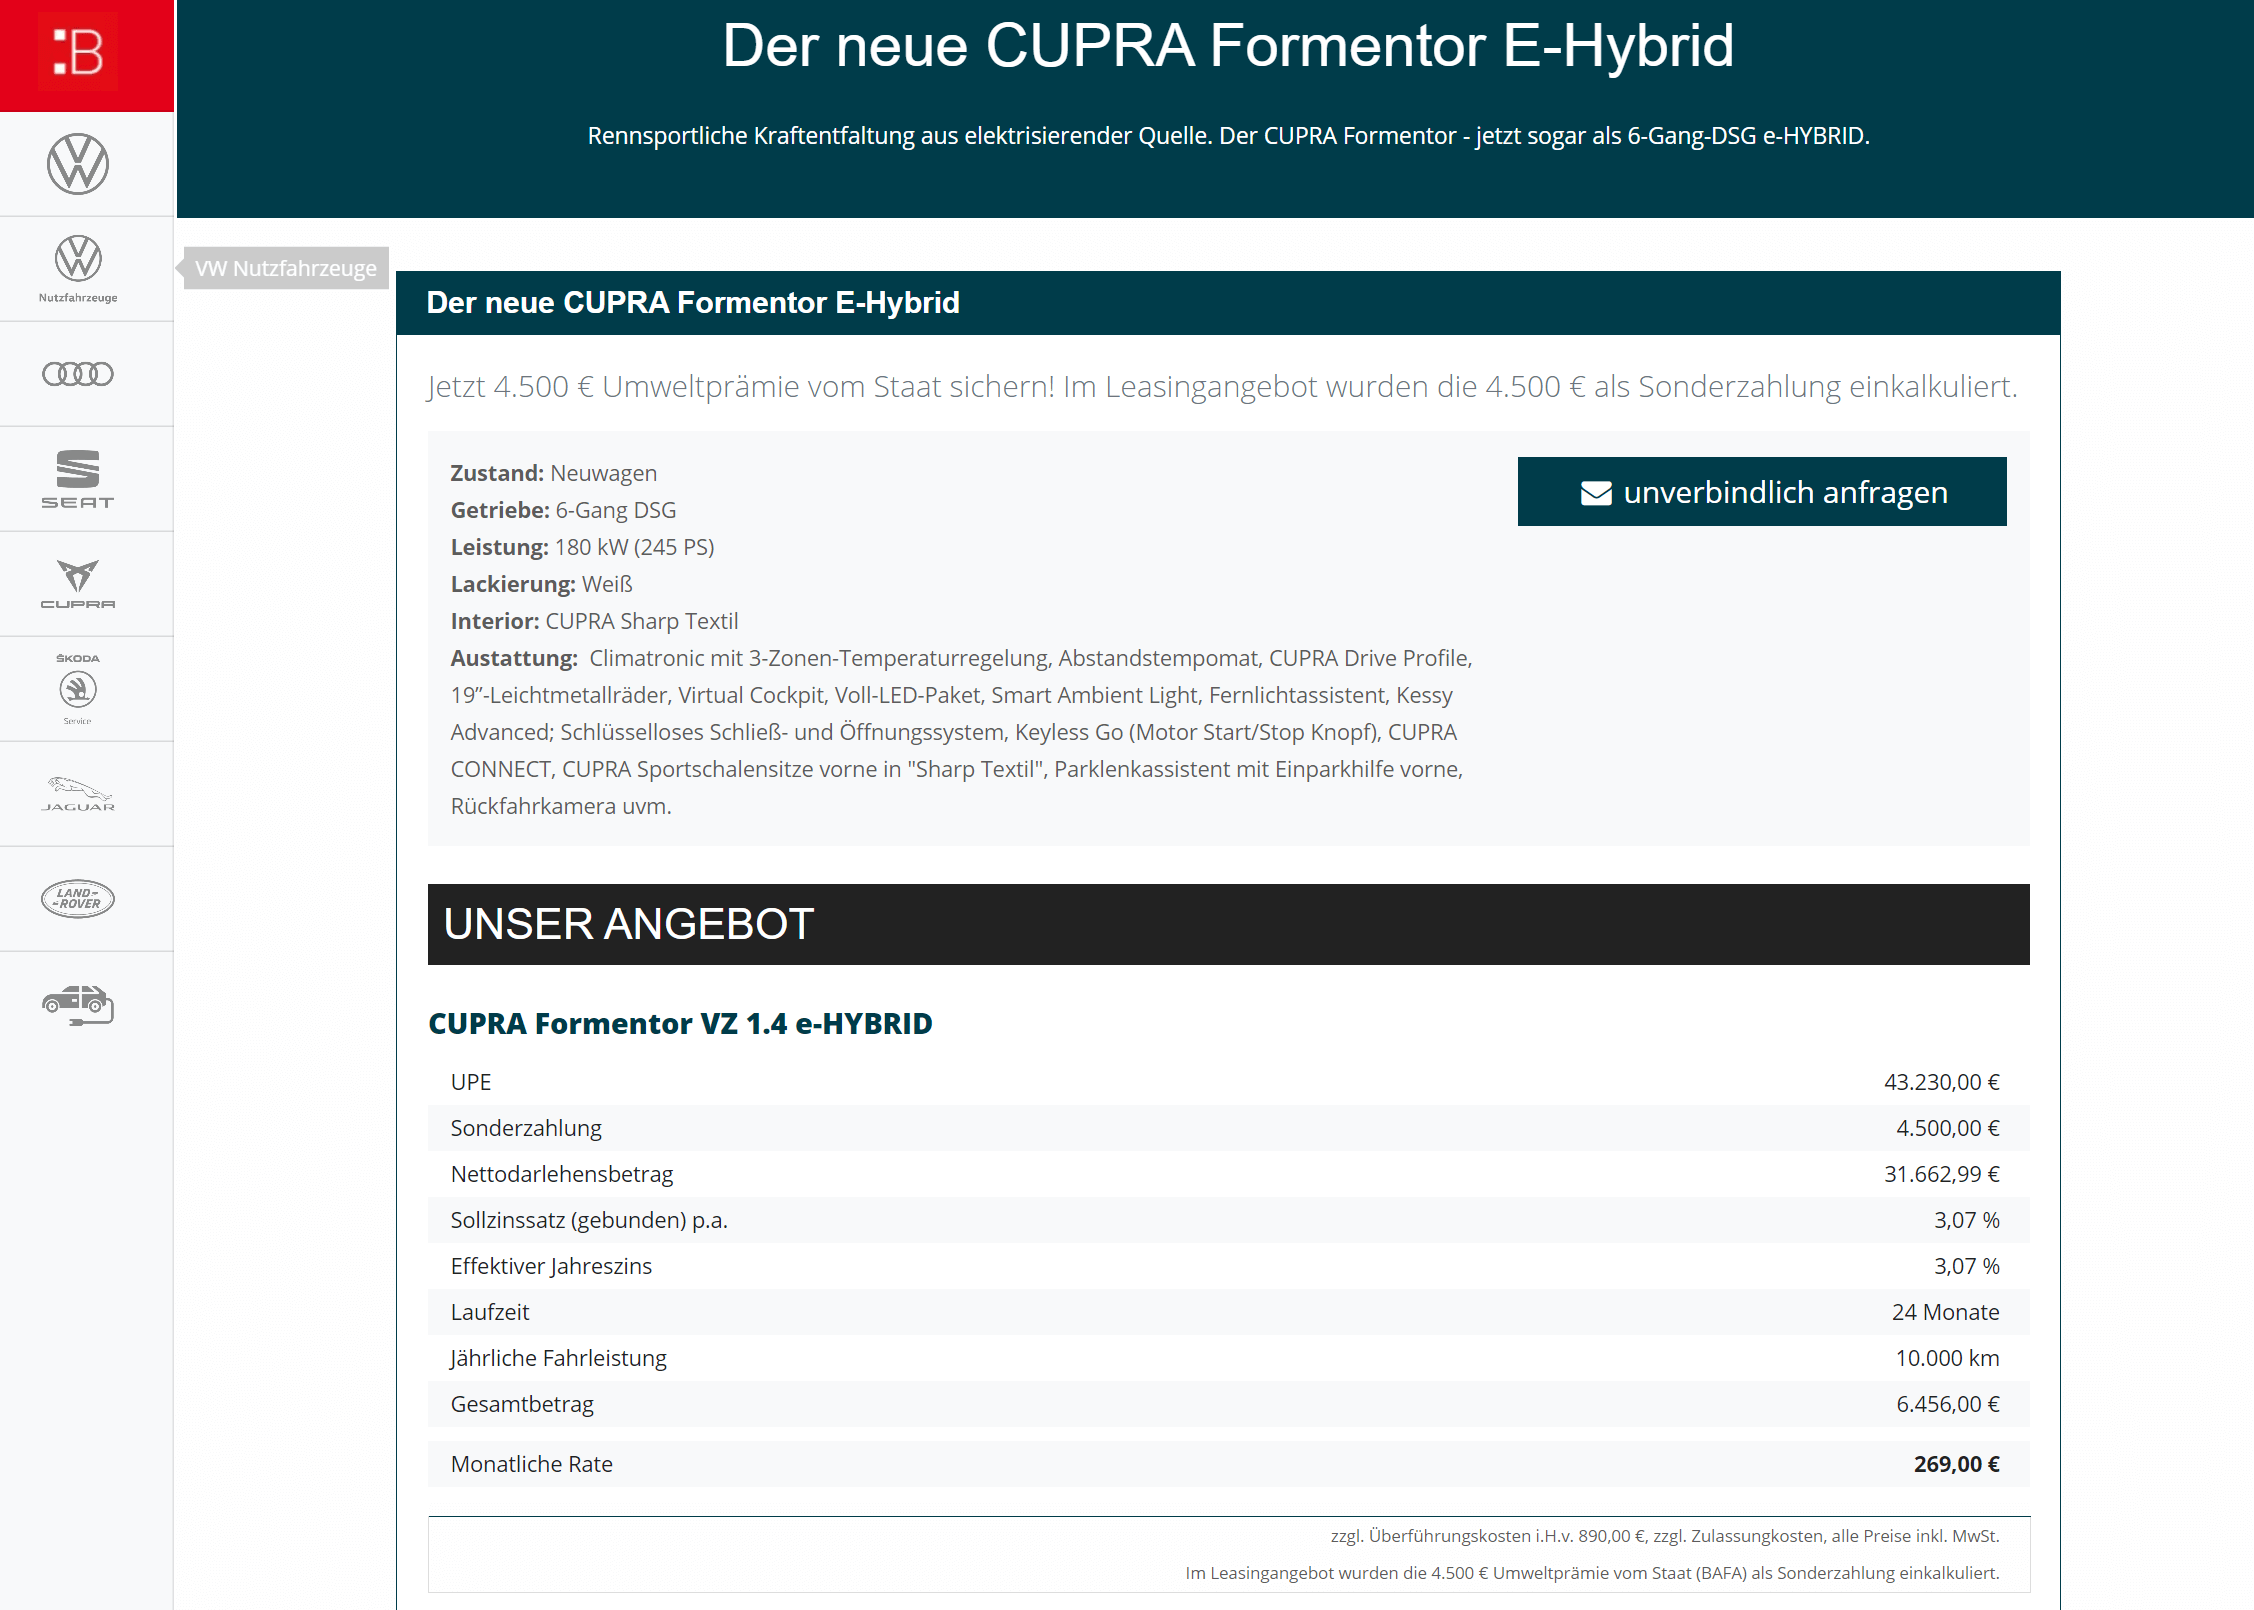Click the 'Jetzt 4.500 € Umweltprämie' intro text
This screenshot has height=1610, width=2254.
coord(1222,387)
